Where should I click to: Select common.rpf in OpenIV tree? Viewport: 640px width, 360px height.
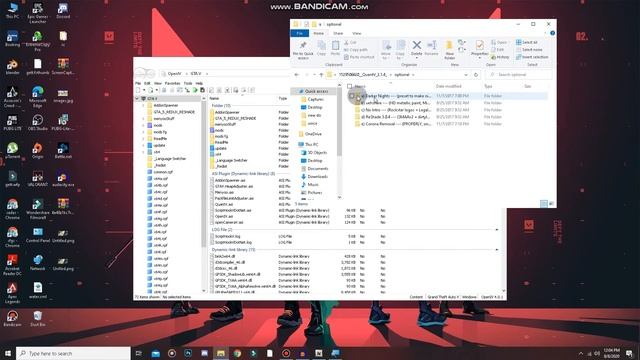160,172
